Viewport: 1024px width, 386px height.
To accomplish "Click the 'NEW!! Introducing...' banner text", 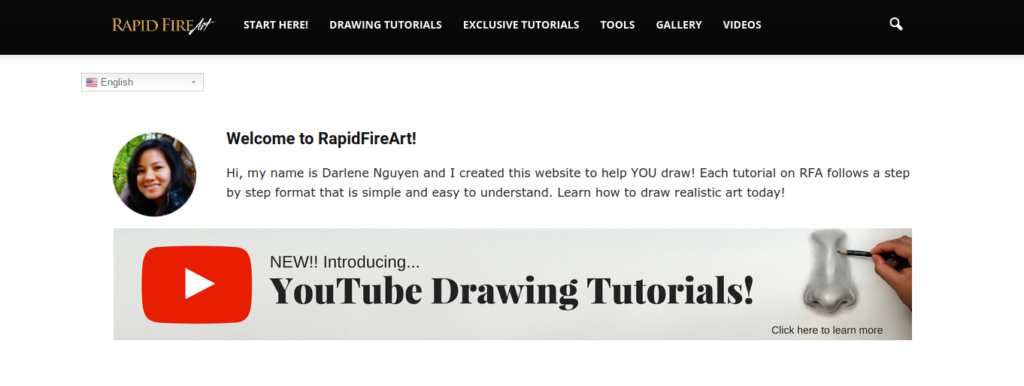I will (345, 262).
